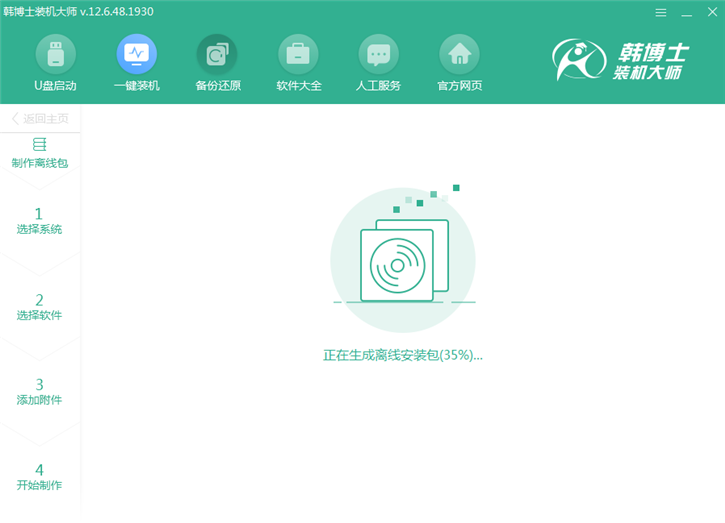This screenshot has width=725, height=523.
Task: Close the 韩博士装机大师 window
Action: click(713, 12)
